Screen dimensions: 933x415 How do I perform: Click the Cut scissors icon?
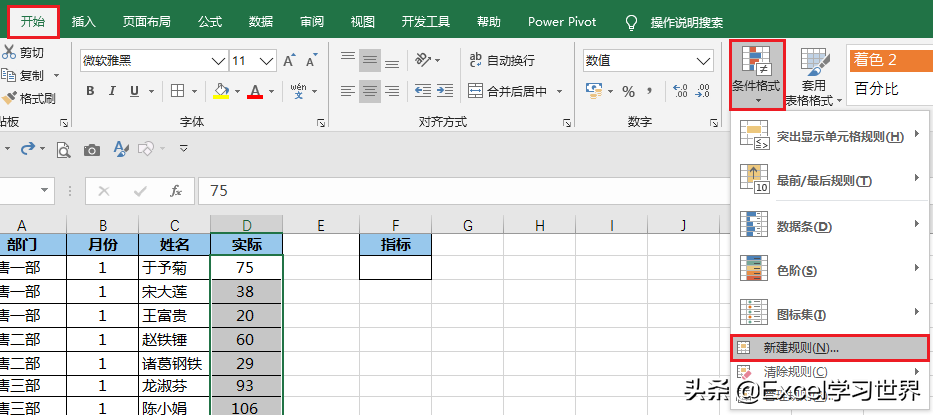[9, 52]
